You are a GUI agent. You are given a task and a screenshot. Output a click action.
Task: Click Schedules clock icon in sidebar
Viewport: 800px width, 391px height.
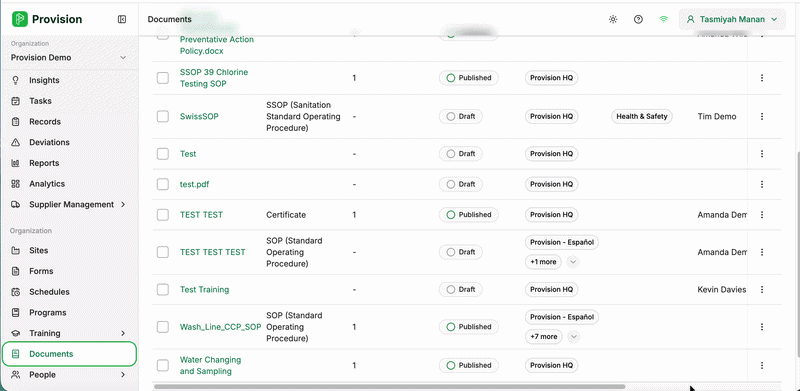(16, 292)
